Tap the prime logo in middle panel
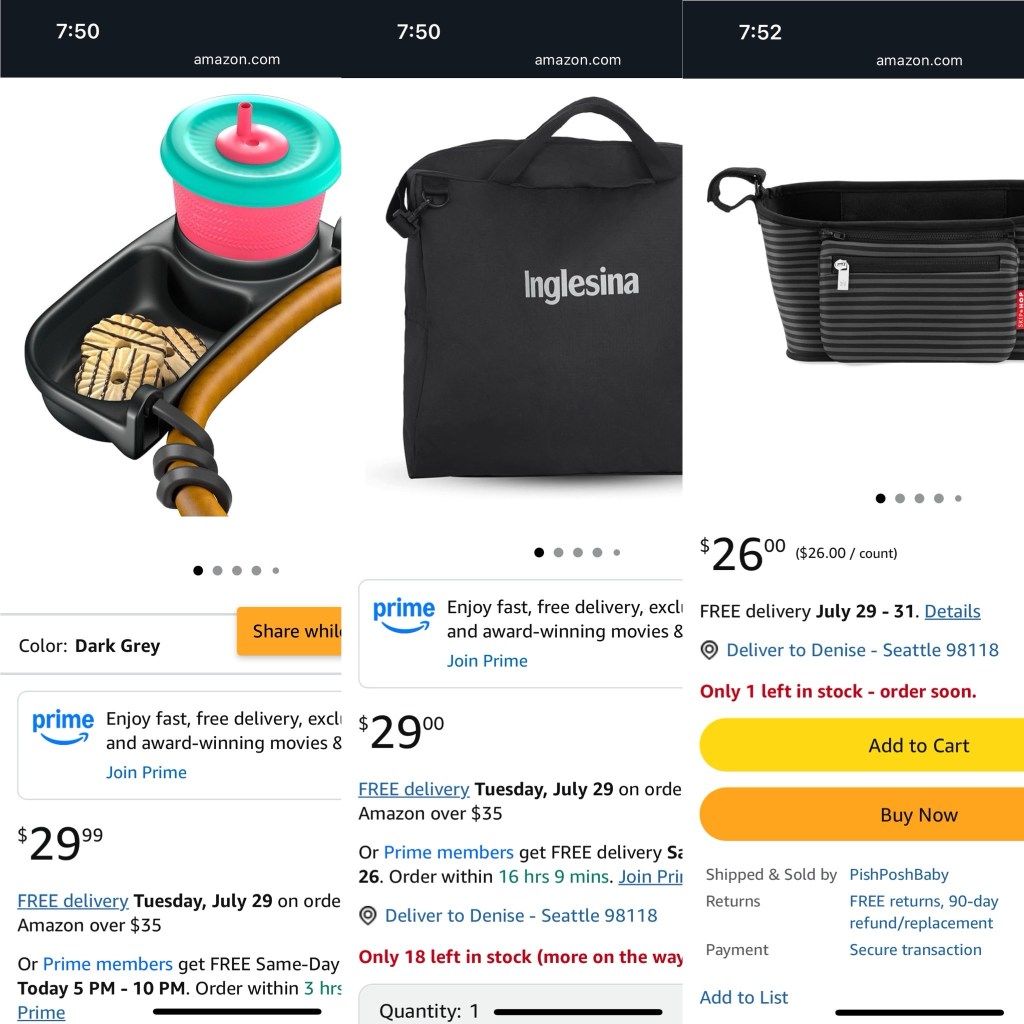 click(404, 616)
